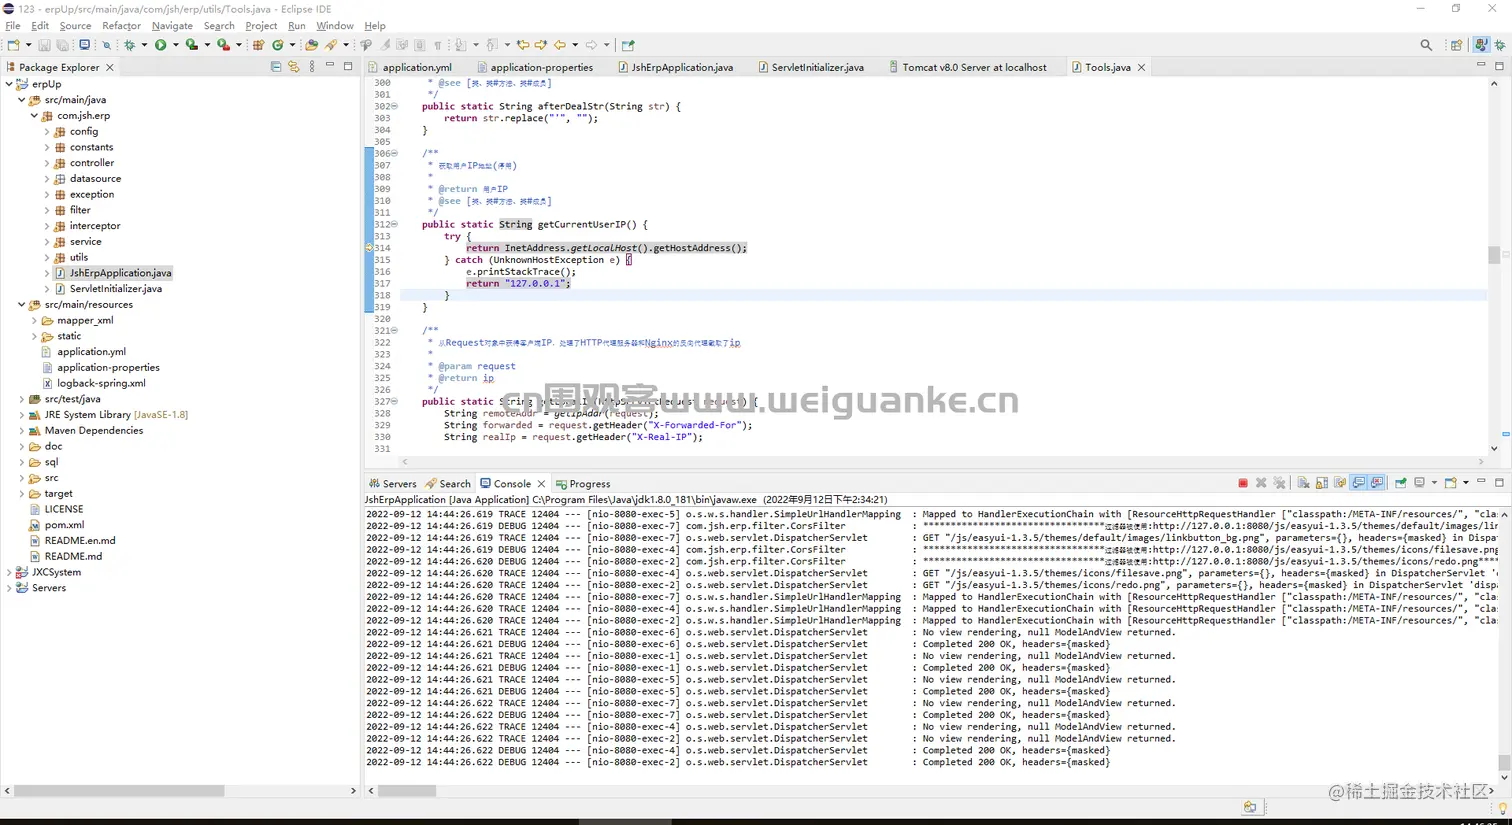This screenshot has width=1512, height=825.
Task: Select JshErpApplication.java in Package Explorer
Action: 113,273
